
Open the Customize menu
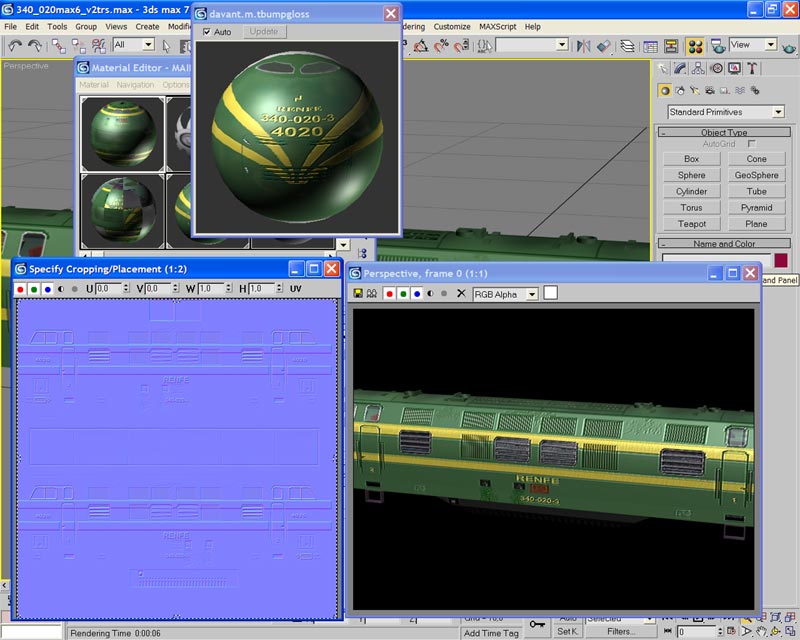(x=452, y=26)
